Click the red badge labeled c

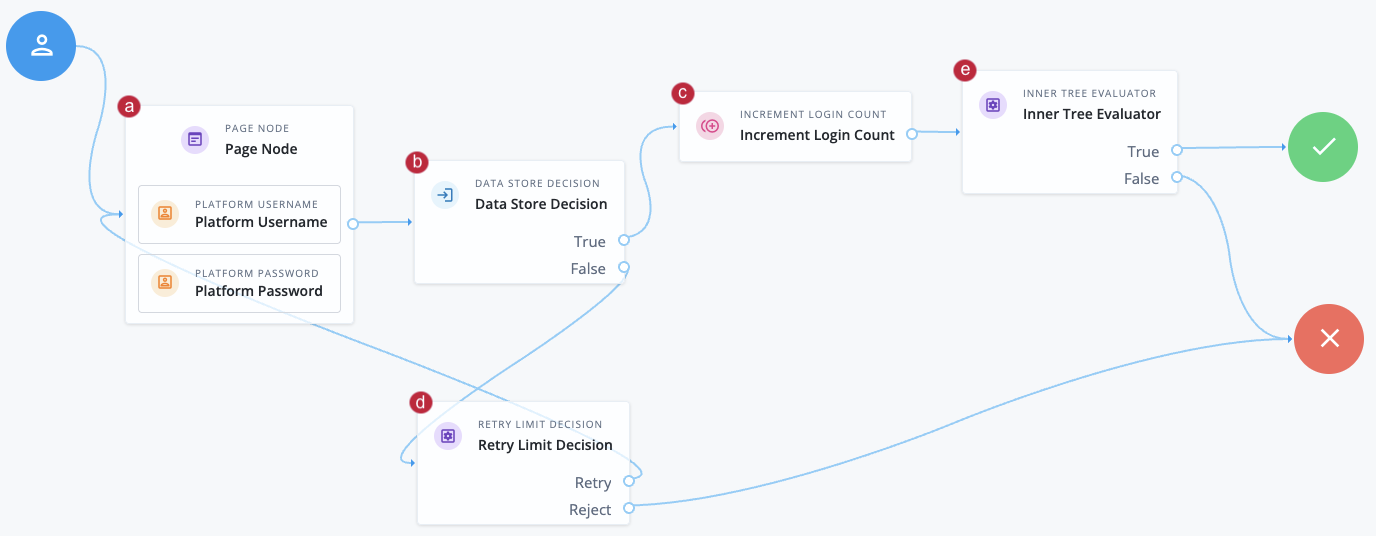point(682,93)
